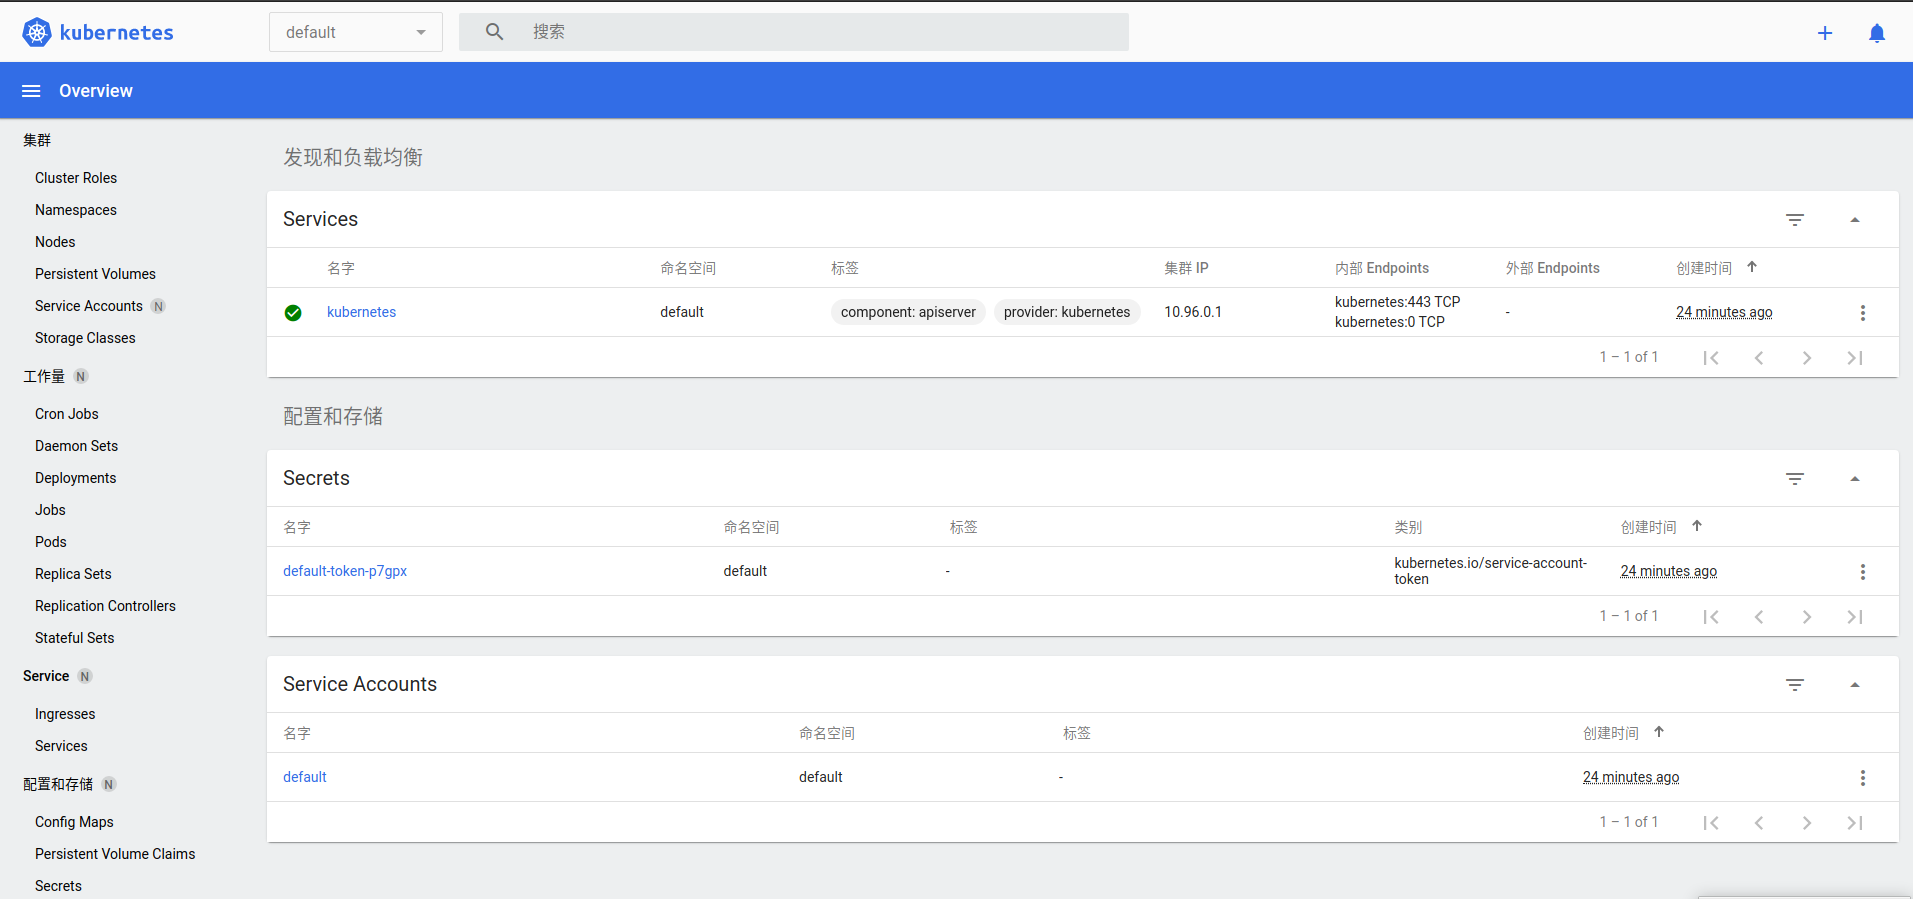Open Service Accounts in sidebar
Image resolution: width=1913 pixels, height=899 pixels.
click(89, 306)
